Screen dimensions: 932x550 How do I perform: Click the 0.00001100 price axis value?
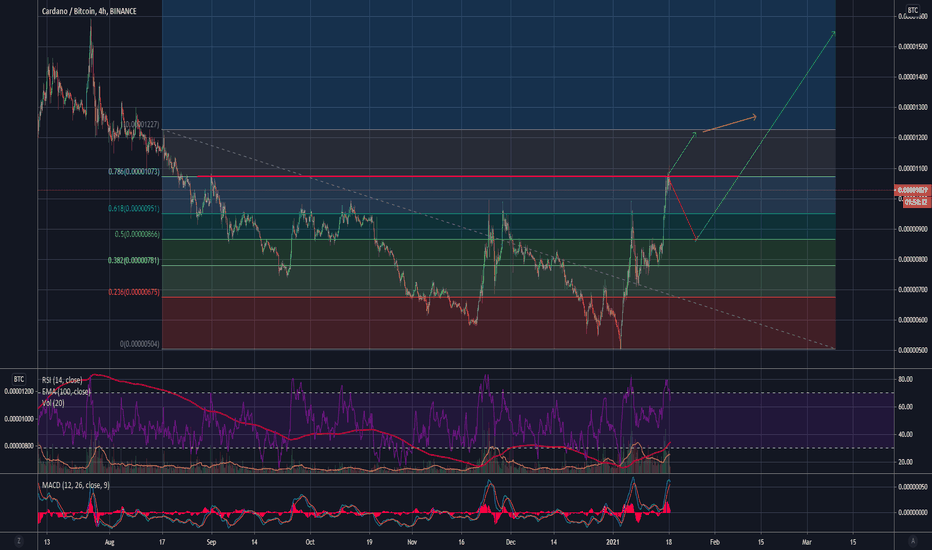[x=912, y=168]
